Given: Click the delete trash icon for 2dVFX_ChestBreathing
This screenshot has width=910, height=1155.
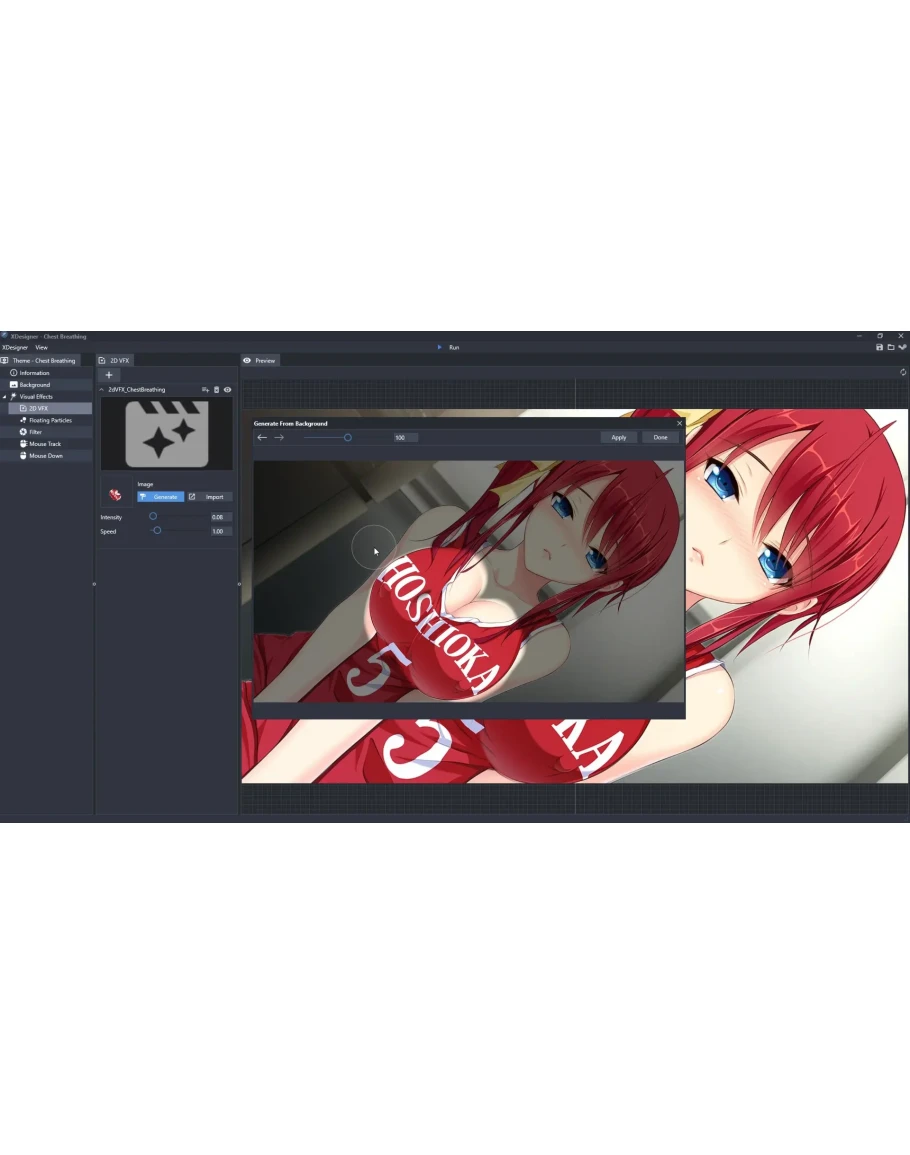Looking at the screenshot, I should (x=216, y=390).
